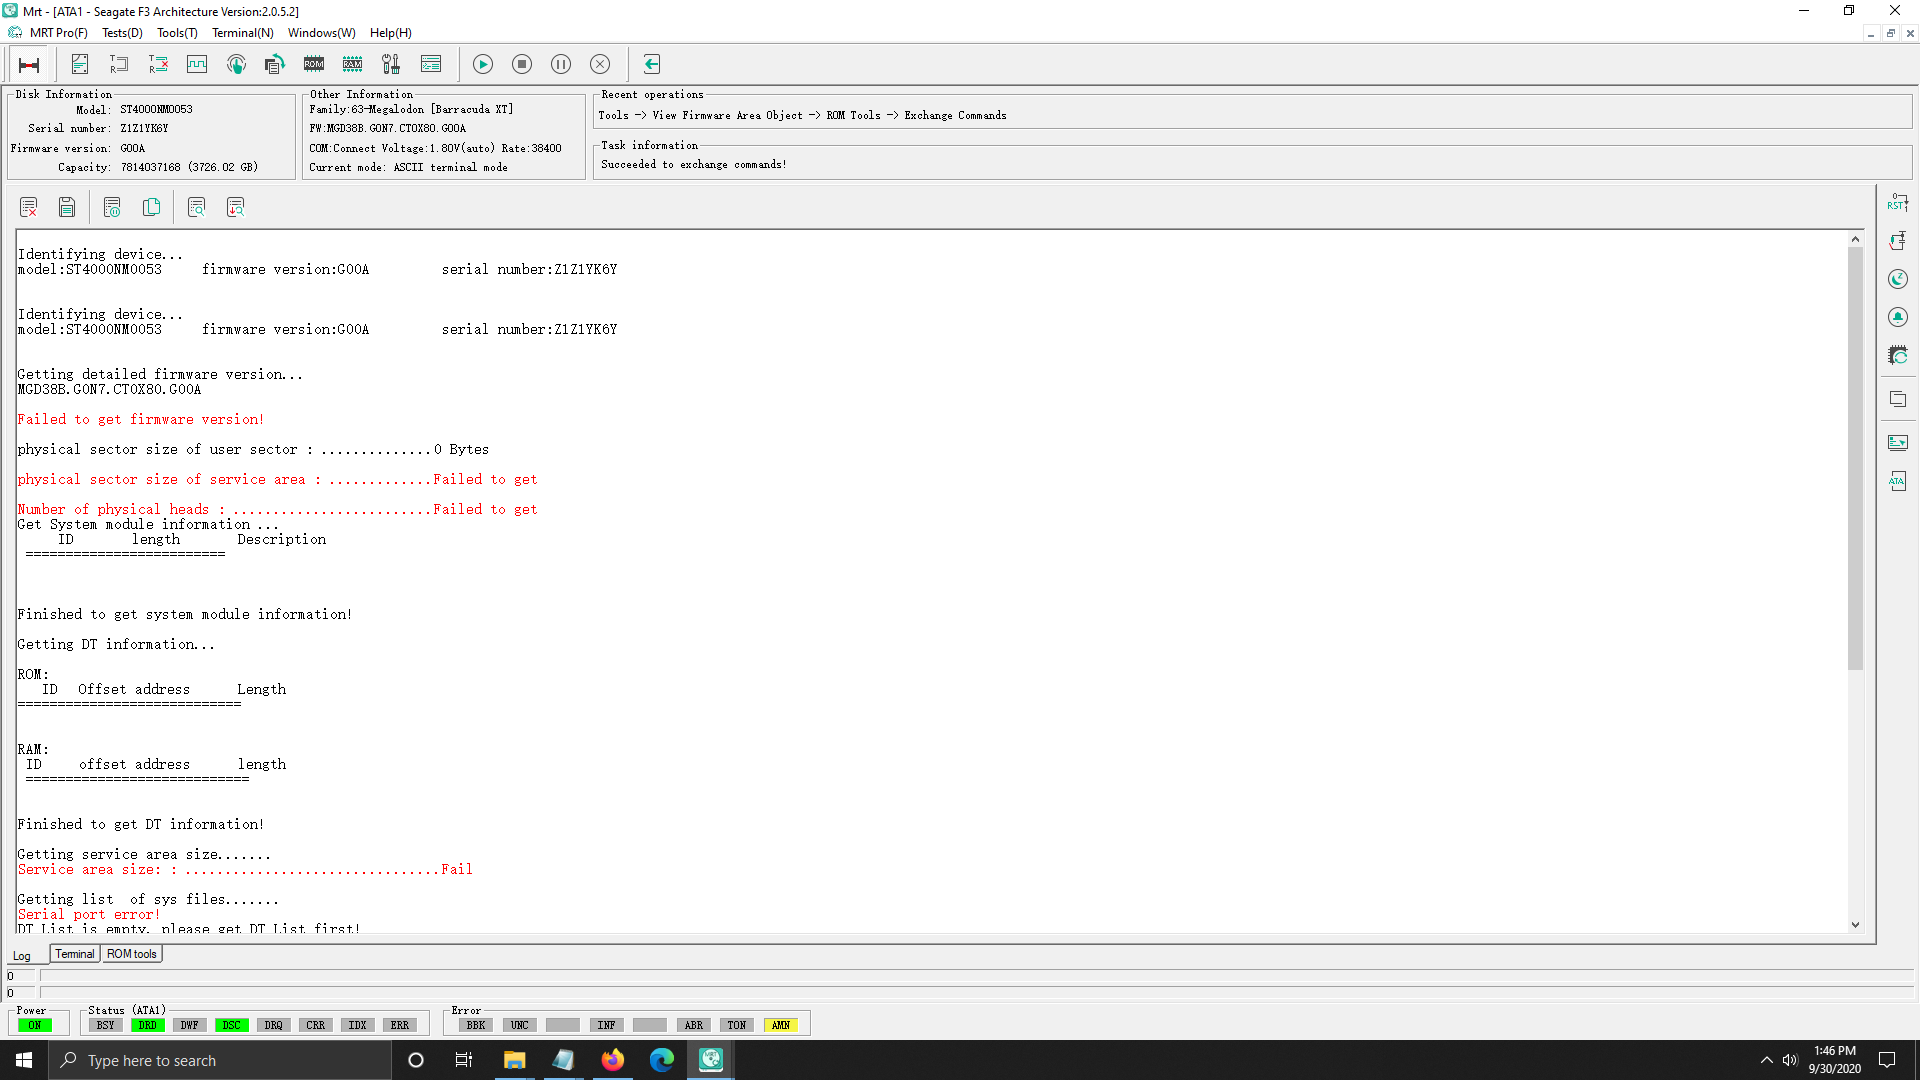This screenshot has height=1080, width=1920.
Task: Click the ROM chip toolbar icon
Action: coord(314,64)
